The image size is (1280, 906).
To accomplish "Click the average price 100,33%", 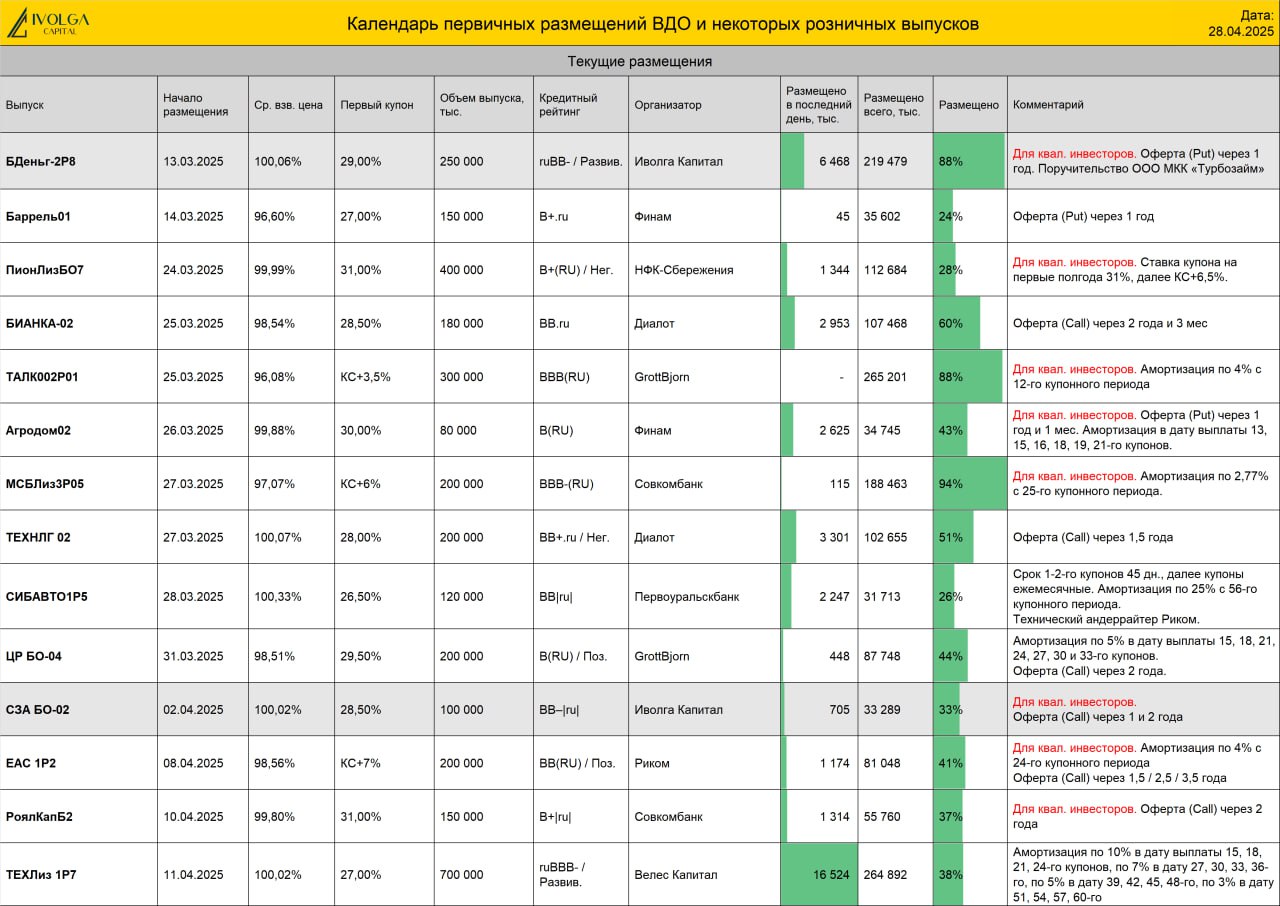I will click(x=278, y=597).
